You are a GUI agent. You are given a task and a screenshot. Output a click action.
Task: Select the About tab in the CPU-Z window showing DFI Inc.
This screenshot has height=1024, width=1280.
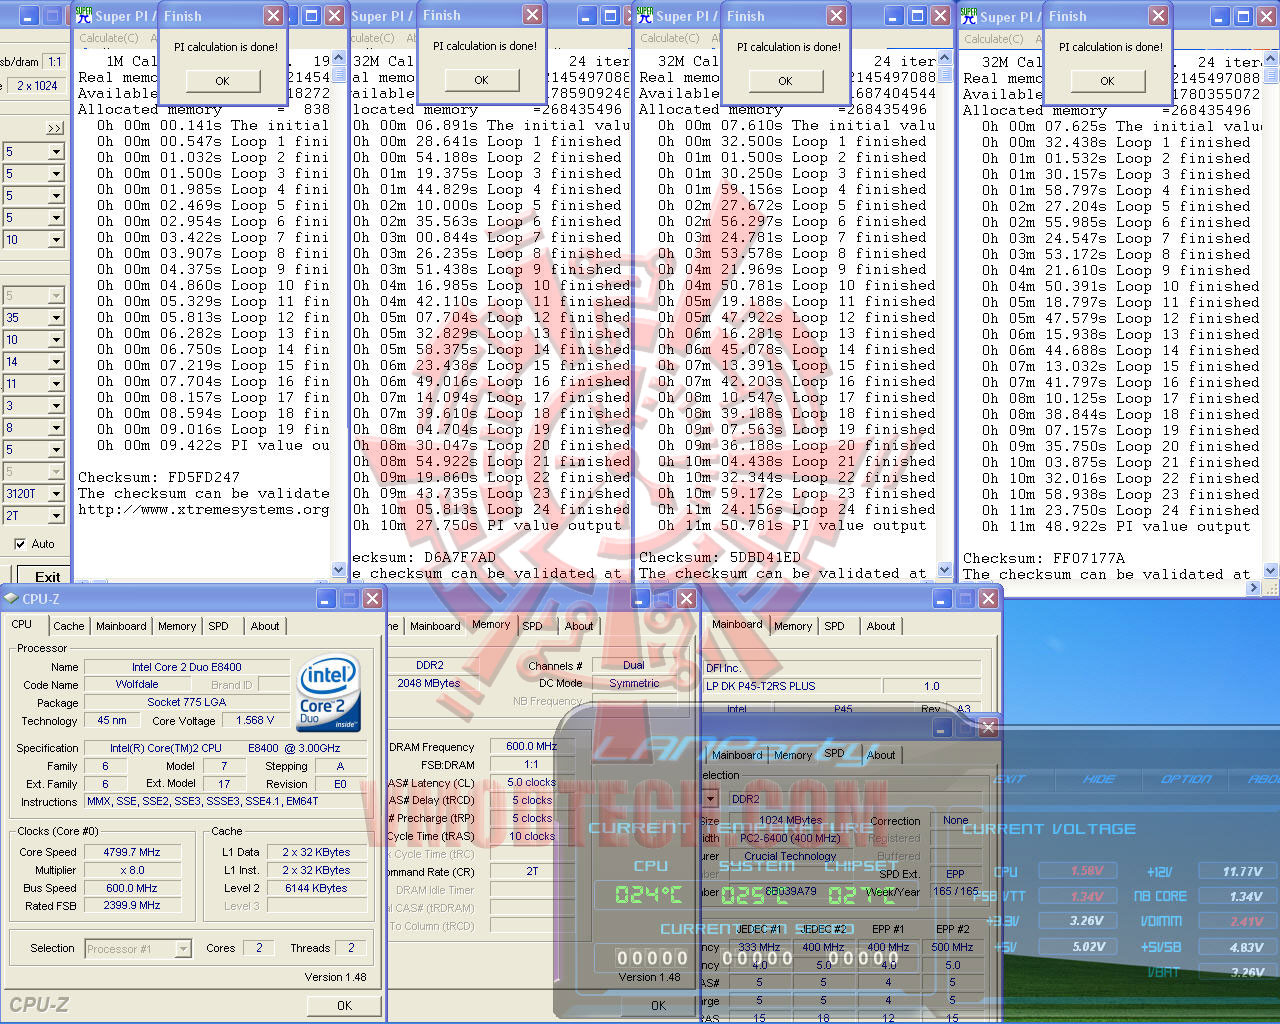881,626
